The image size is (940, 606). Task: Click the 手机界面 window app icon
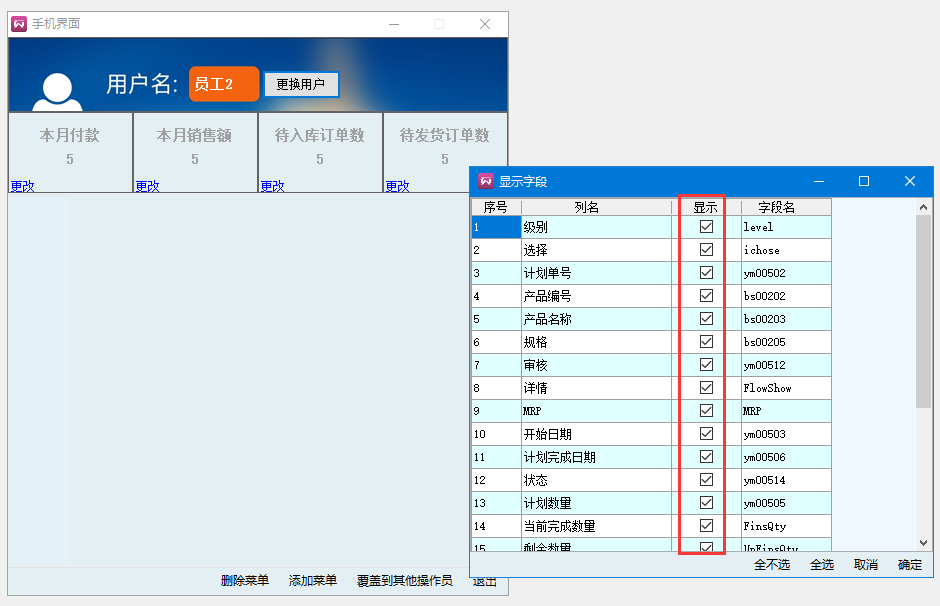click(19, 24)
